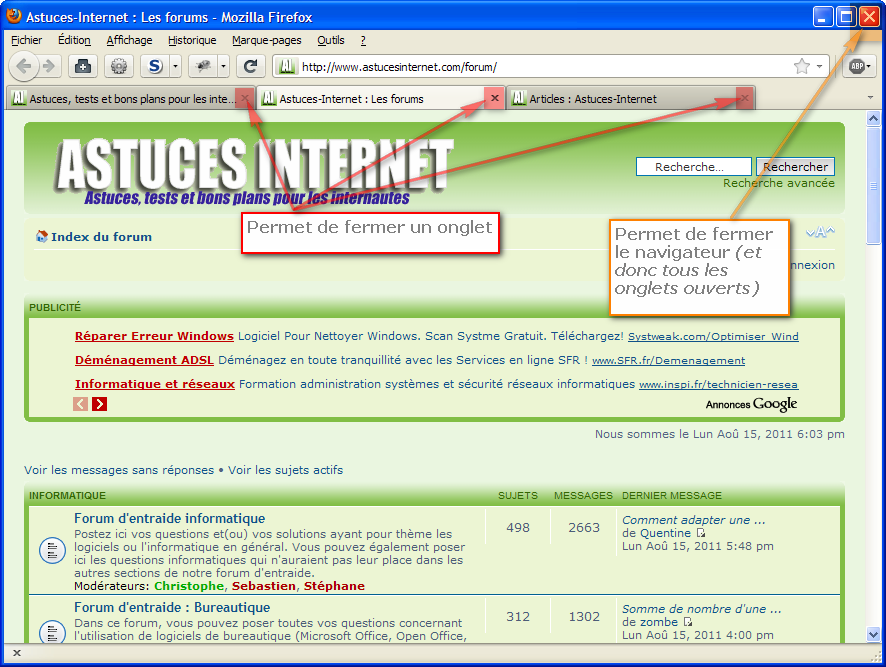The image size is (886, 667).
Task: Open the Fichier menu
Action: coord(27,40)
